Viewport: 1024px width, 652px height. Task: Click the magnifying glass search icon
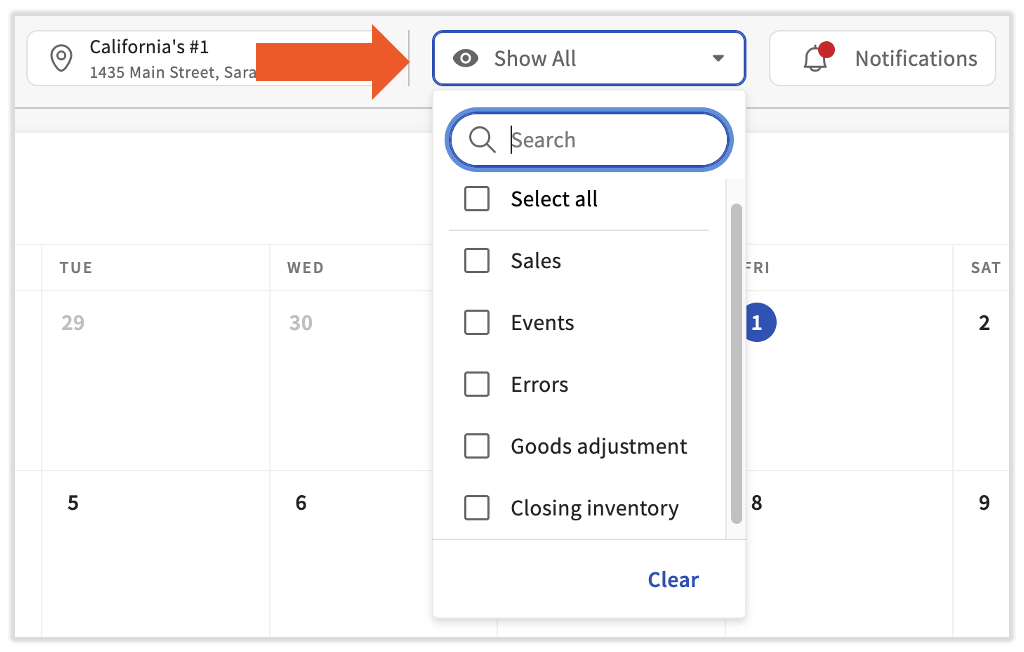coord(482,140)
